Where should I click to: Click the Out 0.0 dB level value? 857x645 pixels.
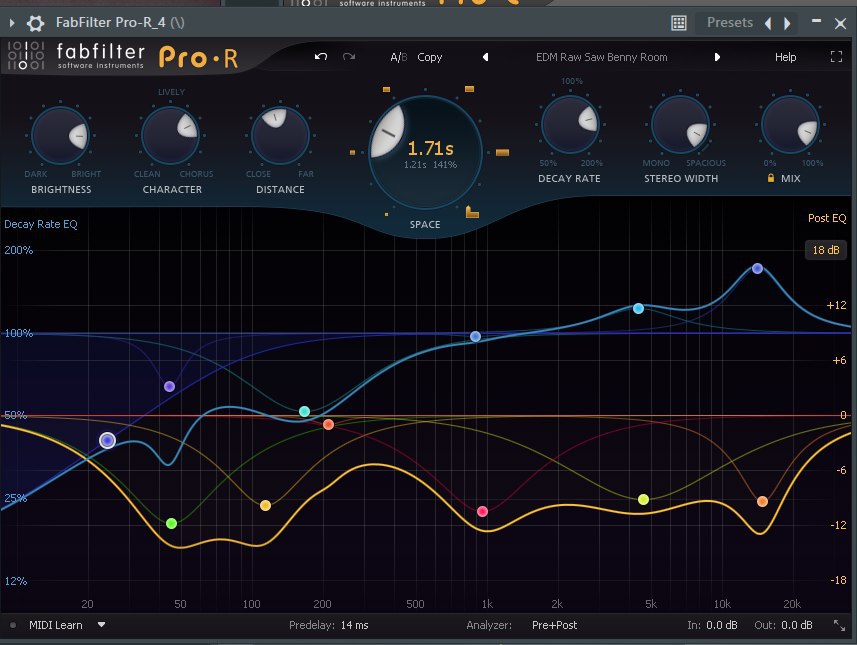click(x=796, y=625)
